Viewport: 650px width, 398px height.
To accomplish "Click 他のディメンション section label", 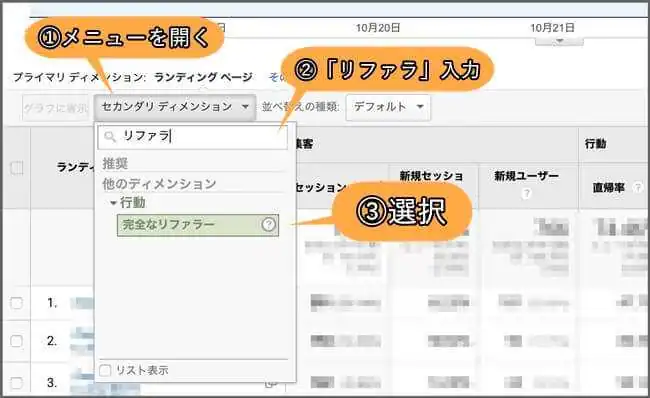I will (x=159, y=184).
